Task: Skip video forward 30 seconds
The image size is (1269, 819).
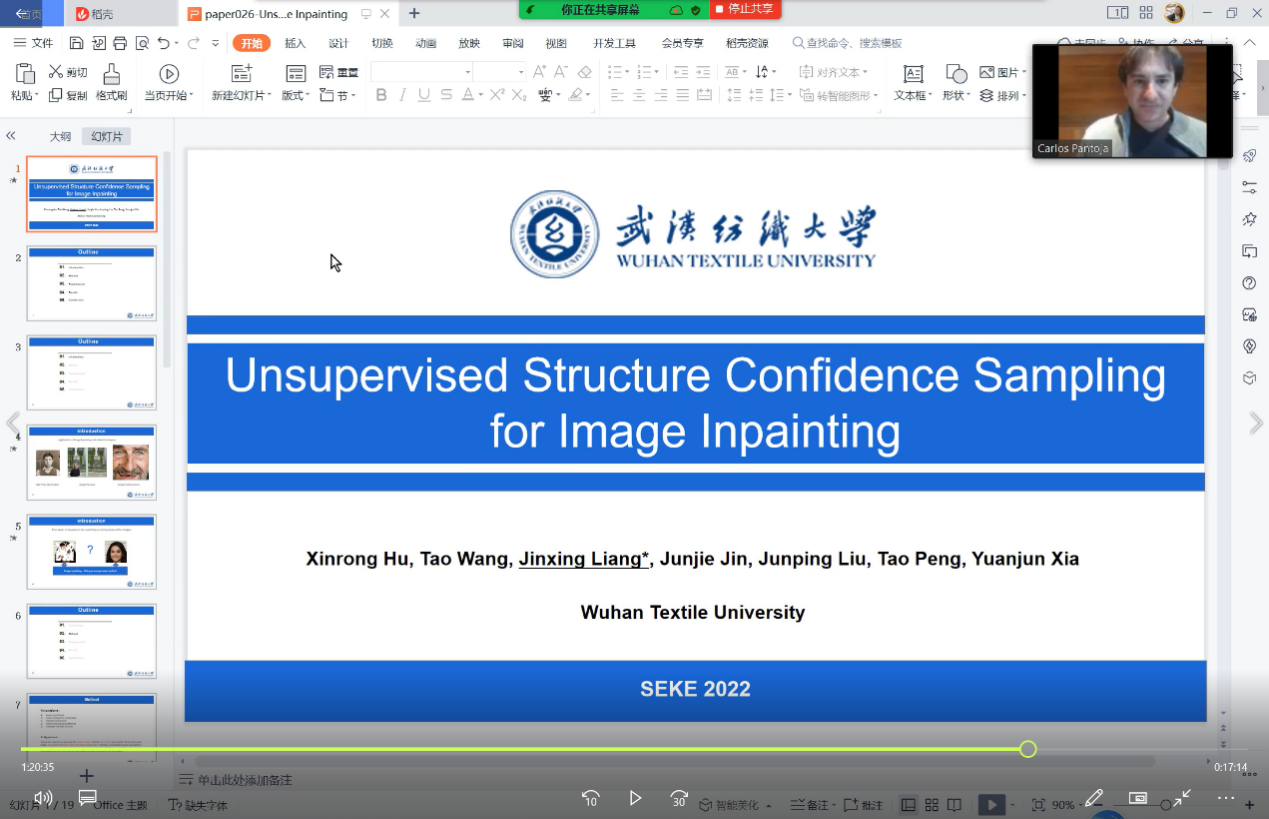Action: pos(679,798)
